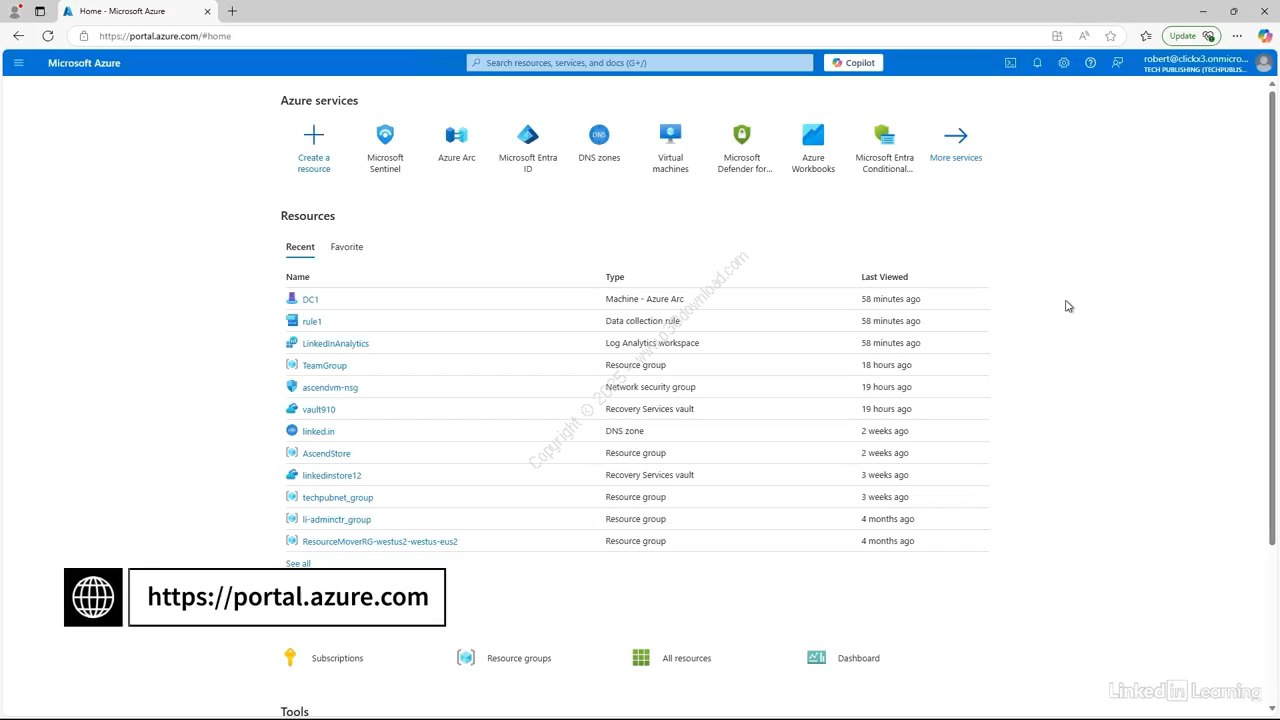Open the rule1 data collection rule
The image size is (1280, 720).
[312, 321]
